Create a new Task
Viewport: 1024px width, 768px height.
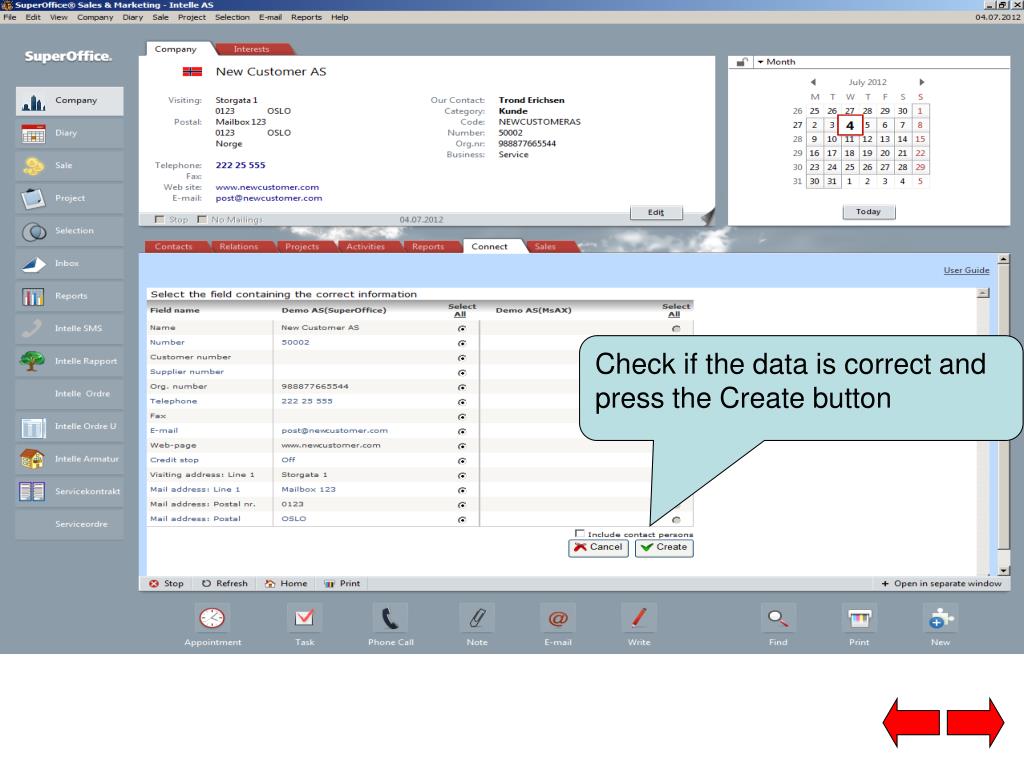[304, 618]
